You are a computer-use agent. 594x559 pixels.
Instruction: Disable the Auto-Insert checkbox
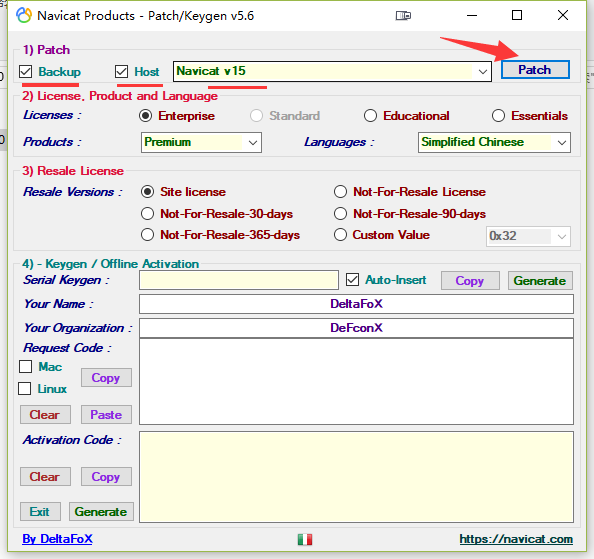pos(352,280)
